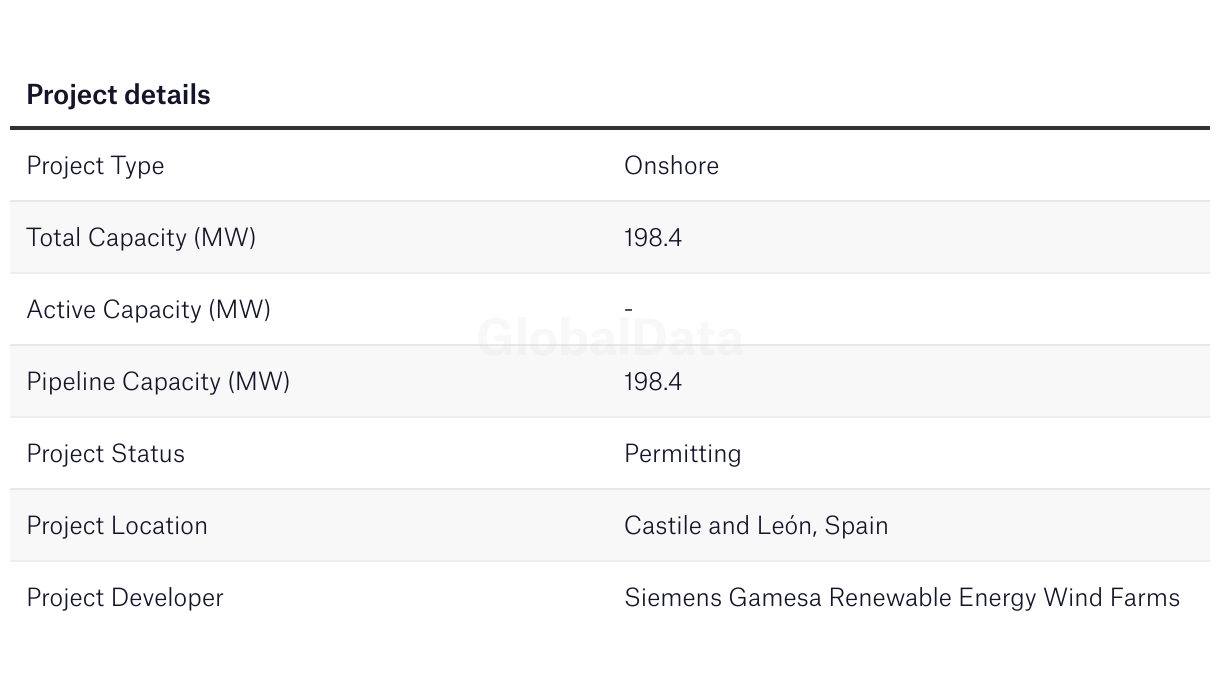Click the Total Capacity value 198.4
This screenshot has height=674, width=1220.
tap(653, 238)
